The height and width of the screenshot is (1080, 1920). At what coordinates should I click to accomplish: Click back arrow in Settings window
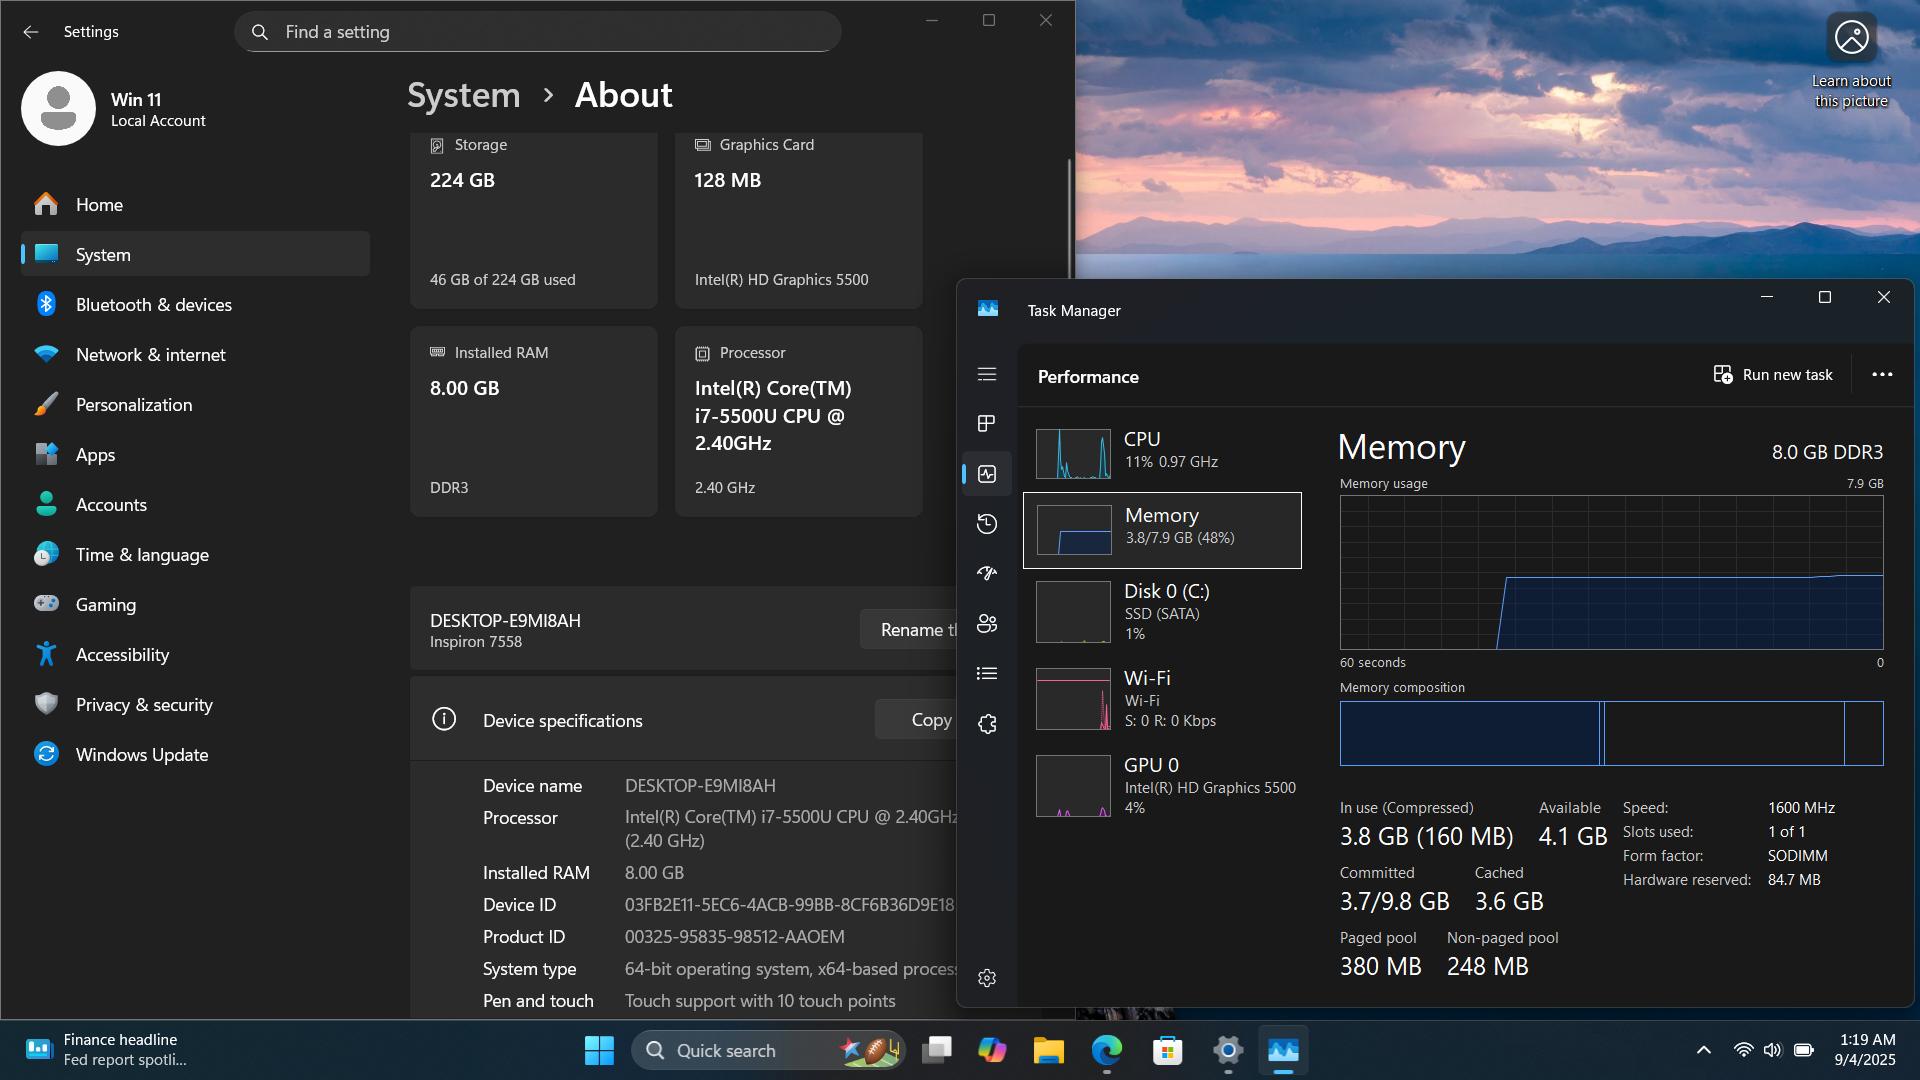[31, 32]
